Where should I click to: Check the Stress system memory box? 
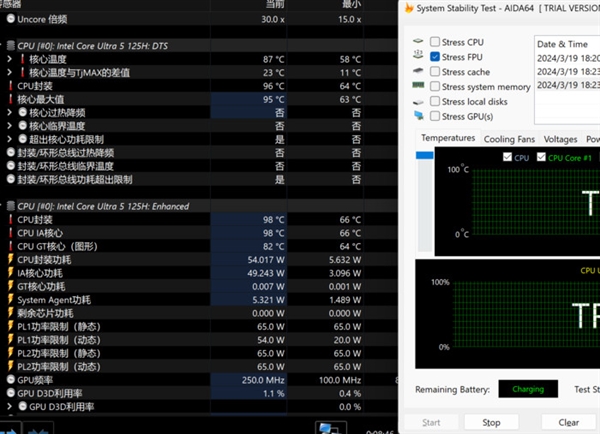435,87
